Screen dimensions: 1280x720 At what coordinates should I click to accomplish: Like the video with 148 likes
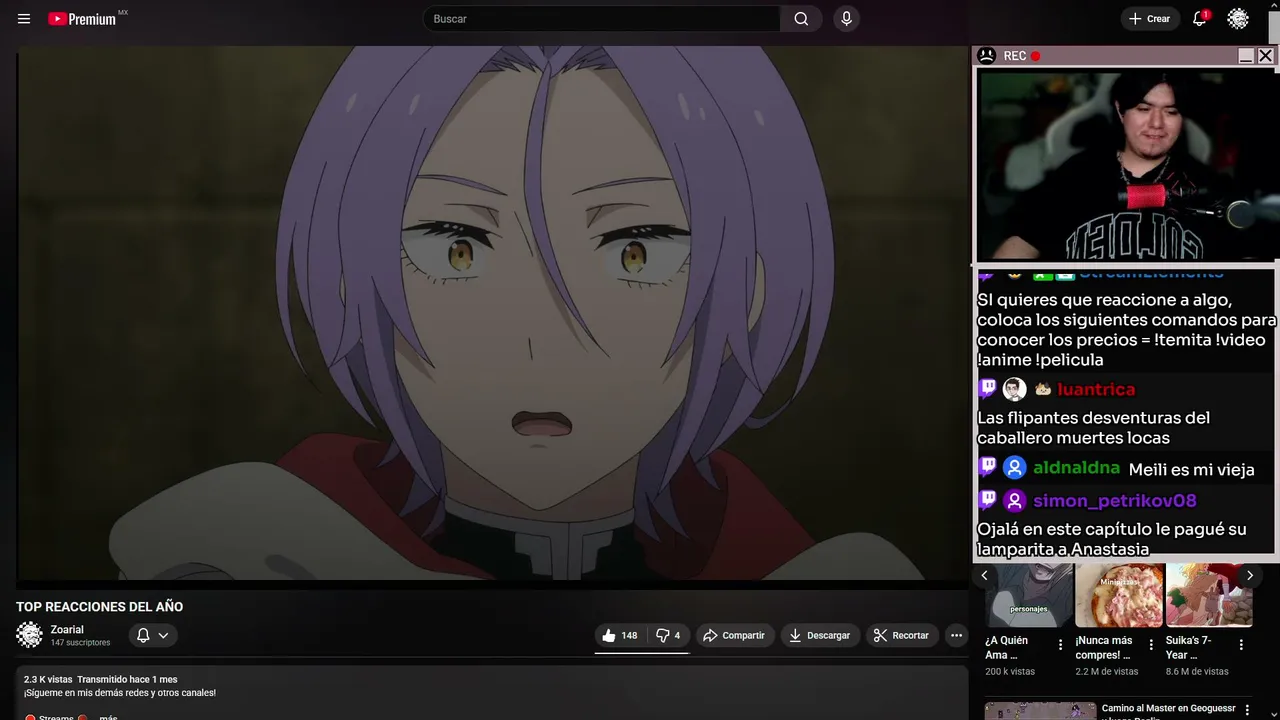620,635
